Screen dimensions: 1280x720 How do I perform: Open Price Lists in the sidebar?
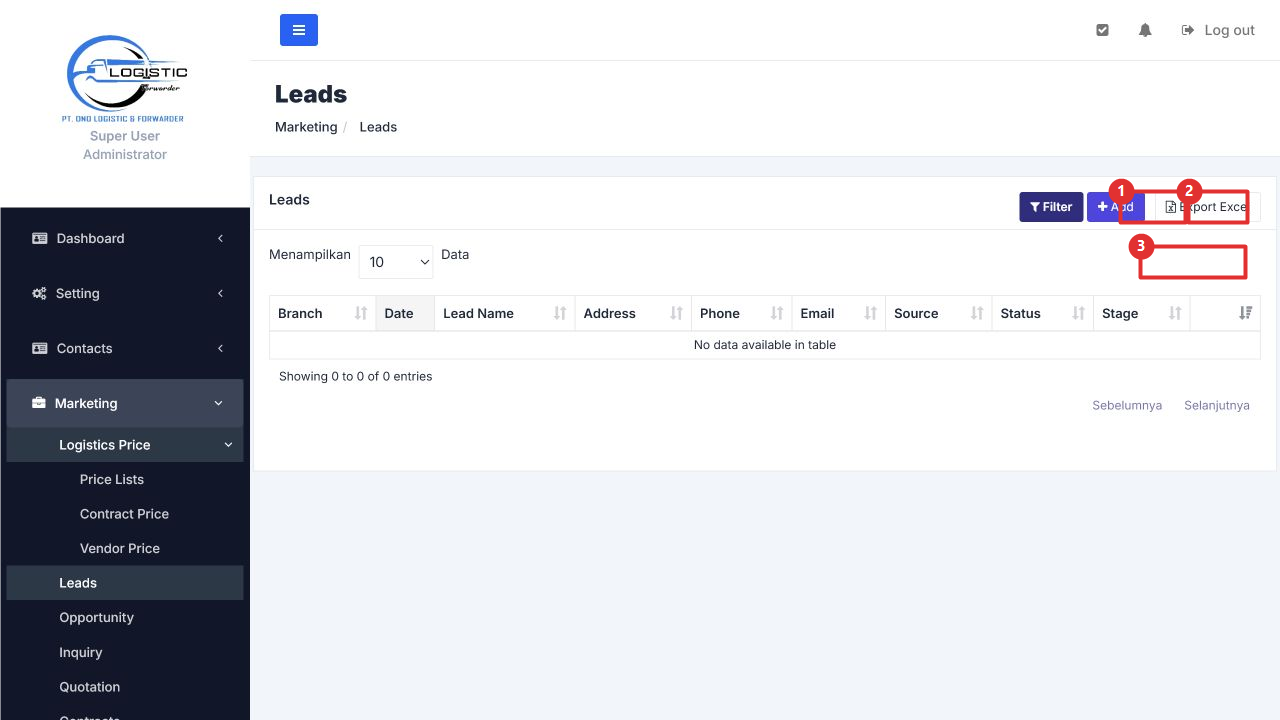(112, 479)
